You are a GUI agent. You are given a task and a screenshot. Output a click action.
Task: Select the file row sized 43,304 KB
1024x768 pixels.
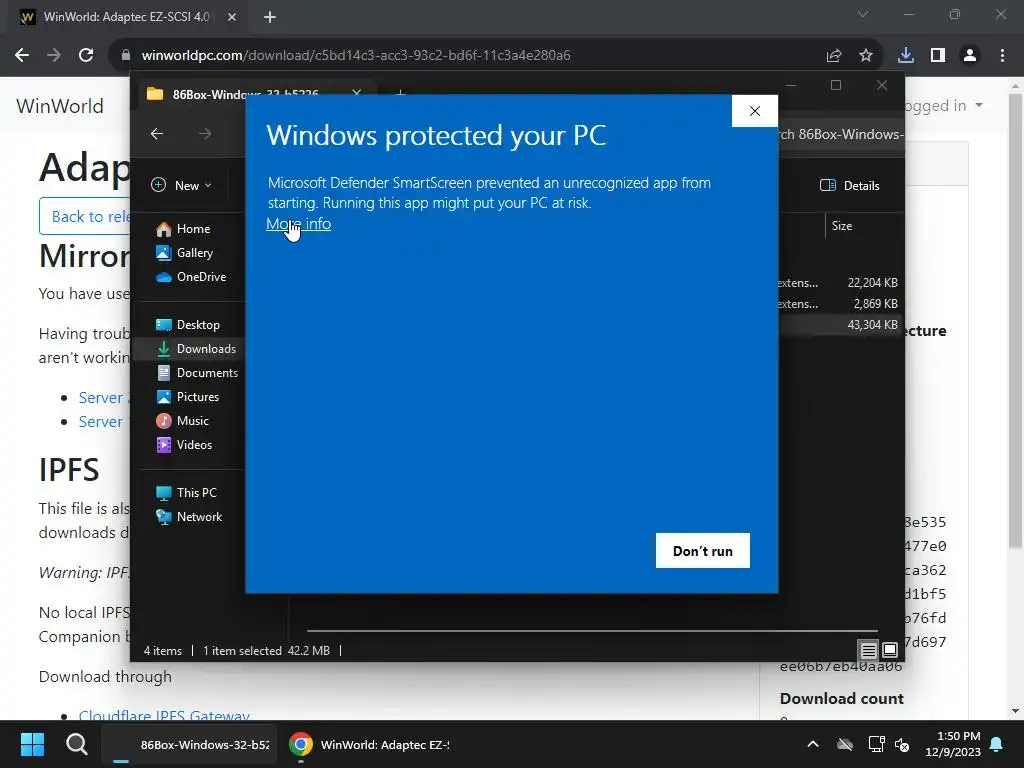839,325
